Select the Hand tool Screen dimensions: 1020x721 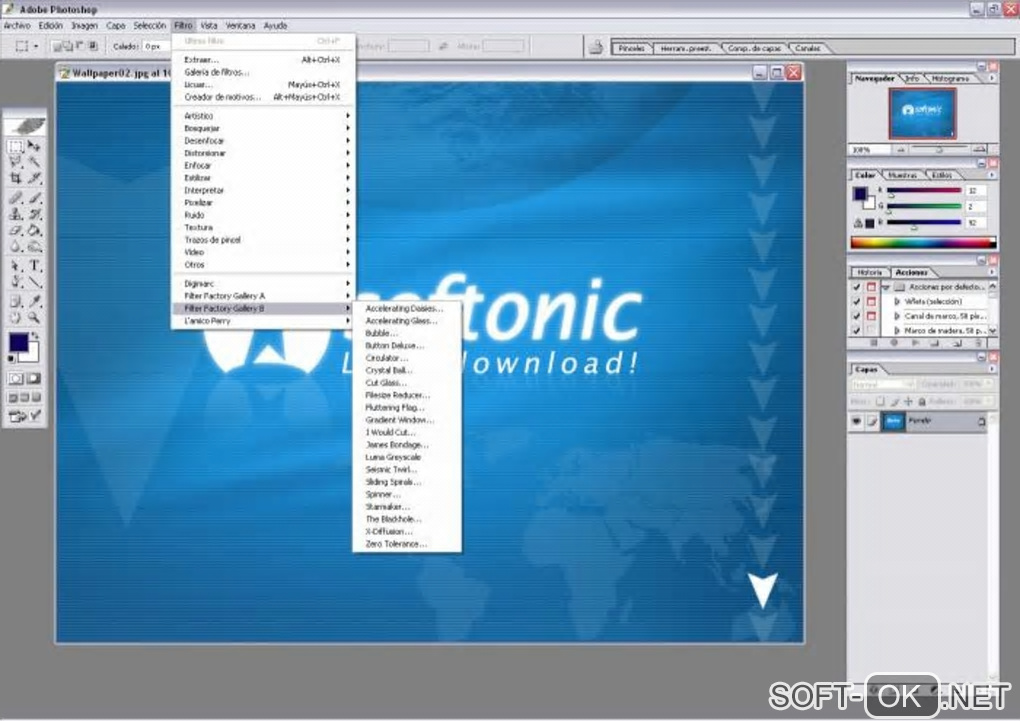[x=16, y=318]
